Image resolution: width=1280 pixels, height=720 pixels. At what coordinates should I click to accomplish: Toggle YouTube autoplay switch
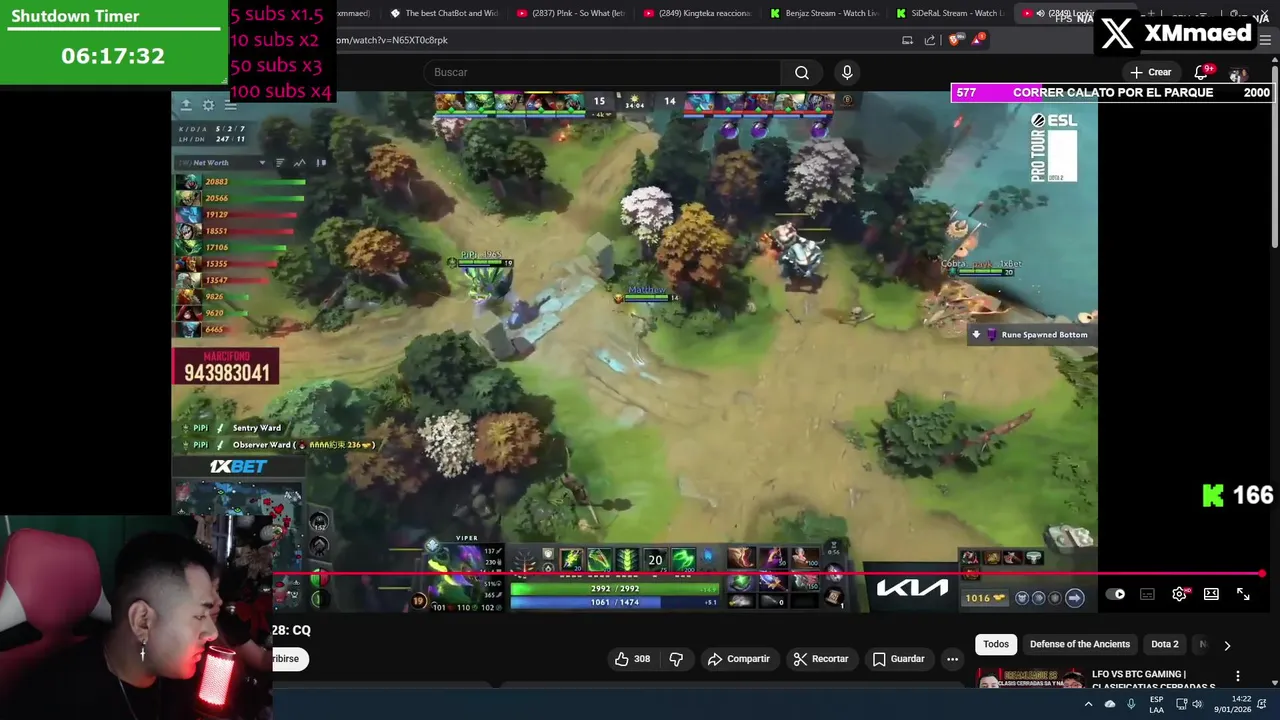pos(1115,594)
